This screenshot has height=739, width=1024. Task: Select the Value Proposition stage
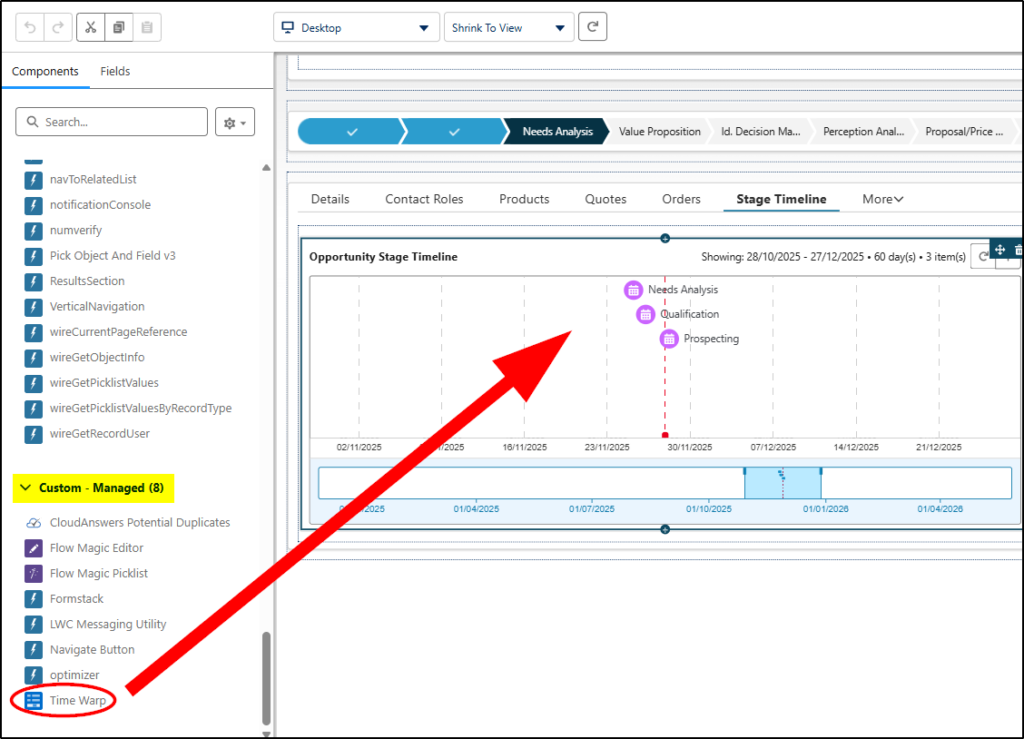(659, 132)
